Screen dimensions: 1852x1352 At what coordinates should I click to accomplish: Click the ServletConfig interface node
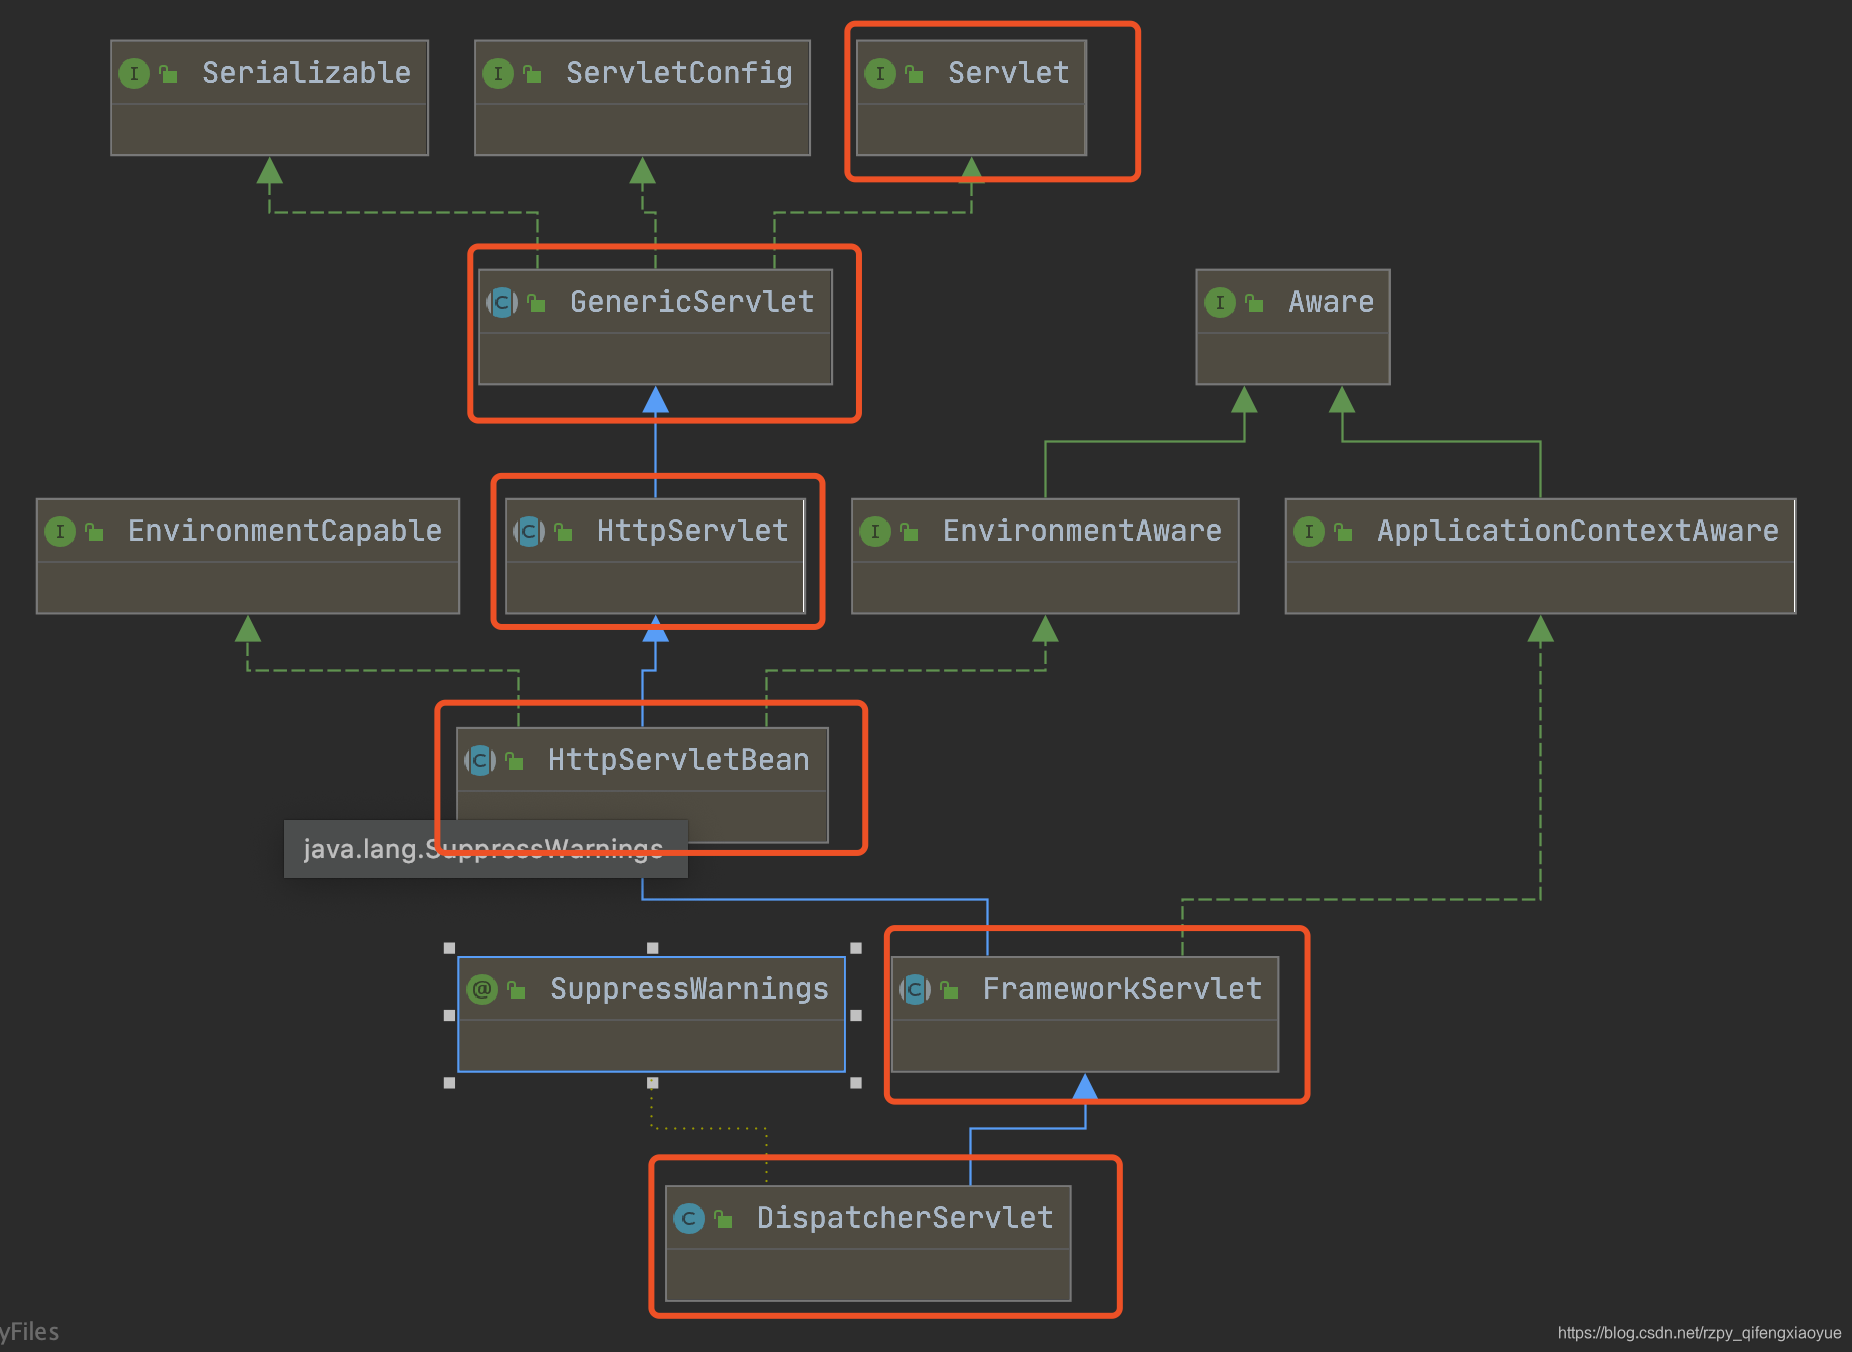[x=642, y=98]
